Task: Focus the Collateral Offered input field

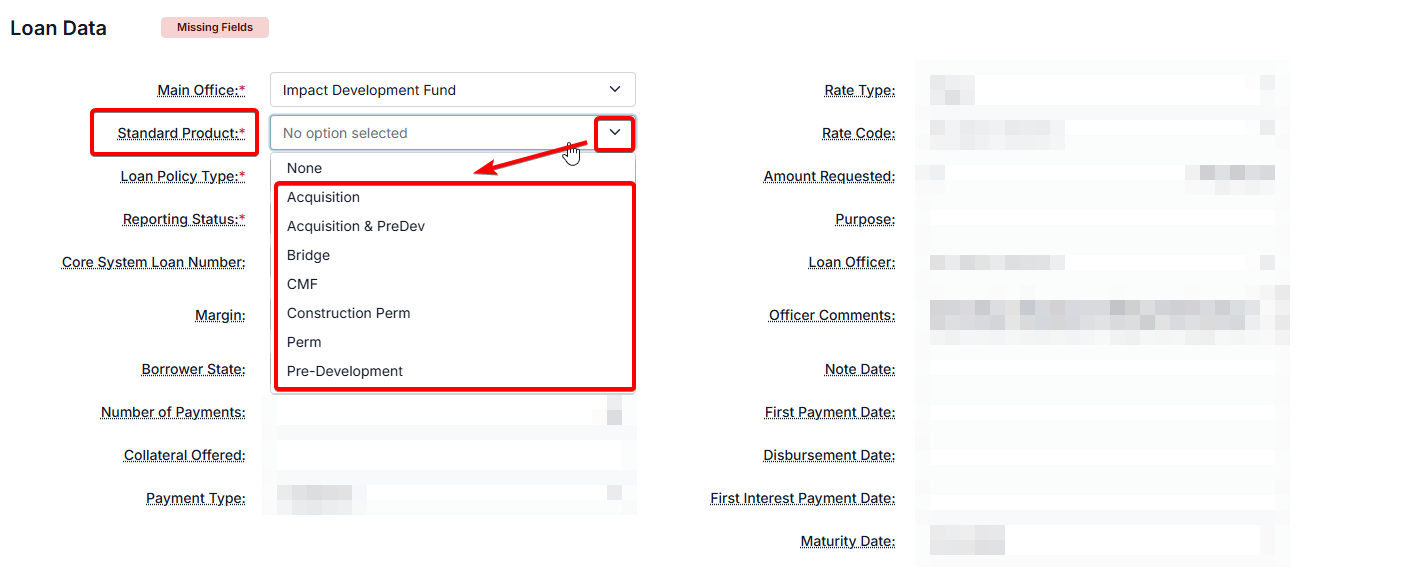Action: click(x=450, y=455)
